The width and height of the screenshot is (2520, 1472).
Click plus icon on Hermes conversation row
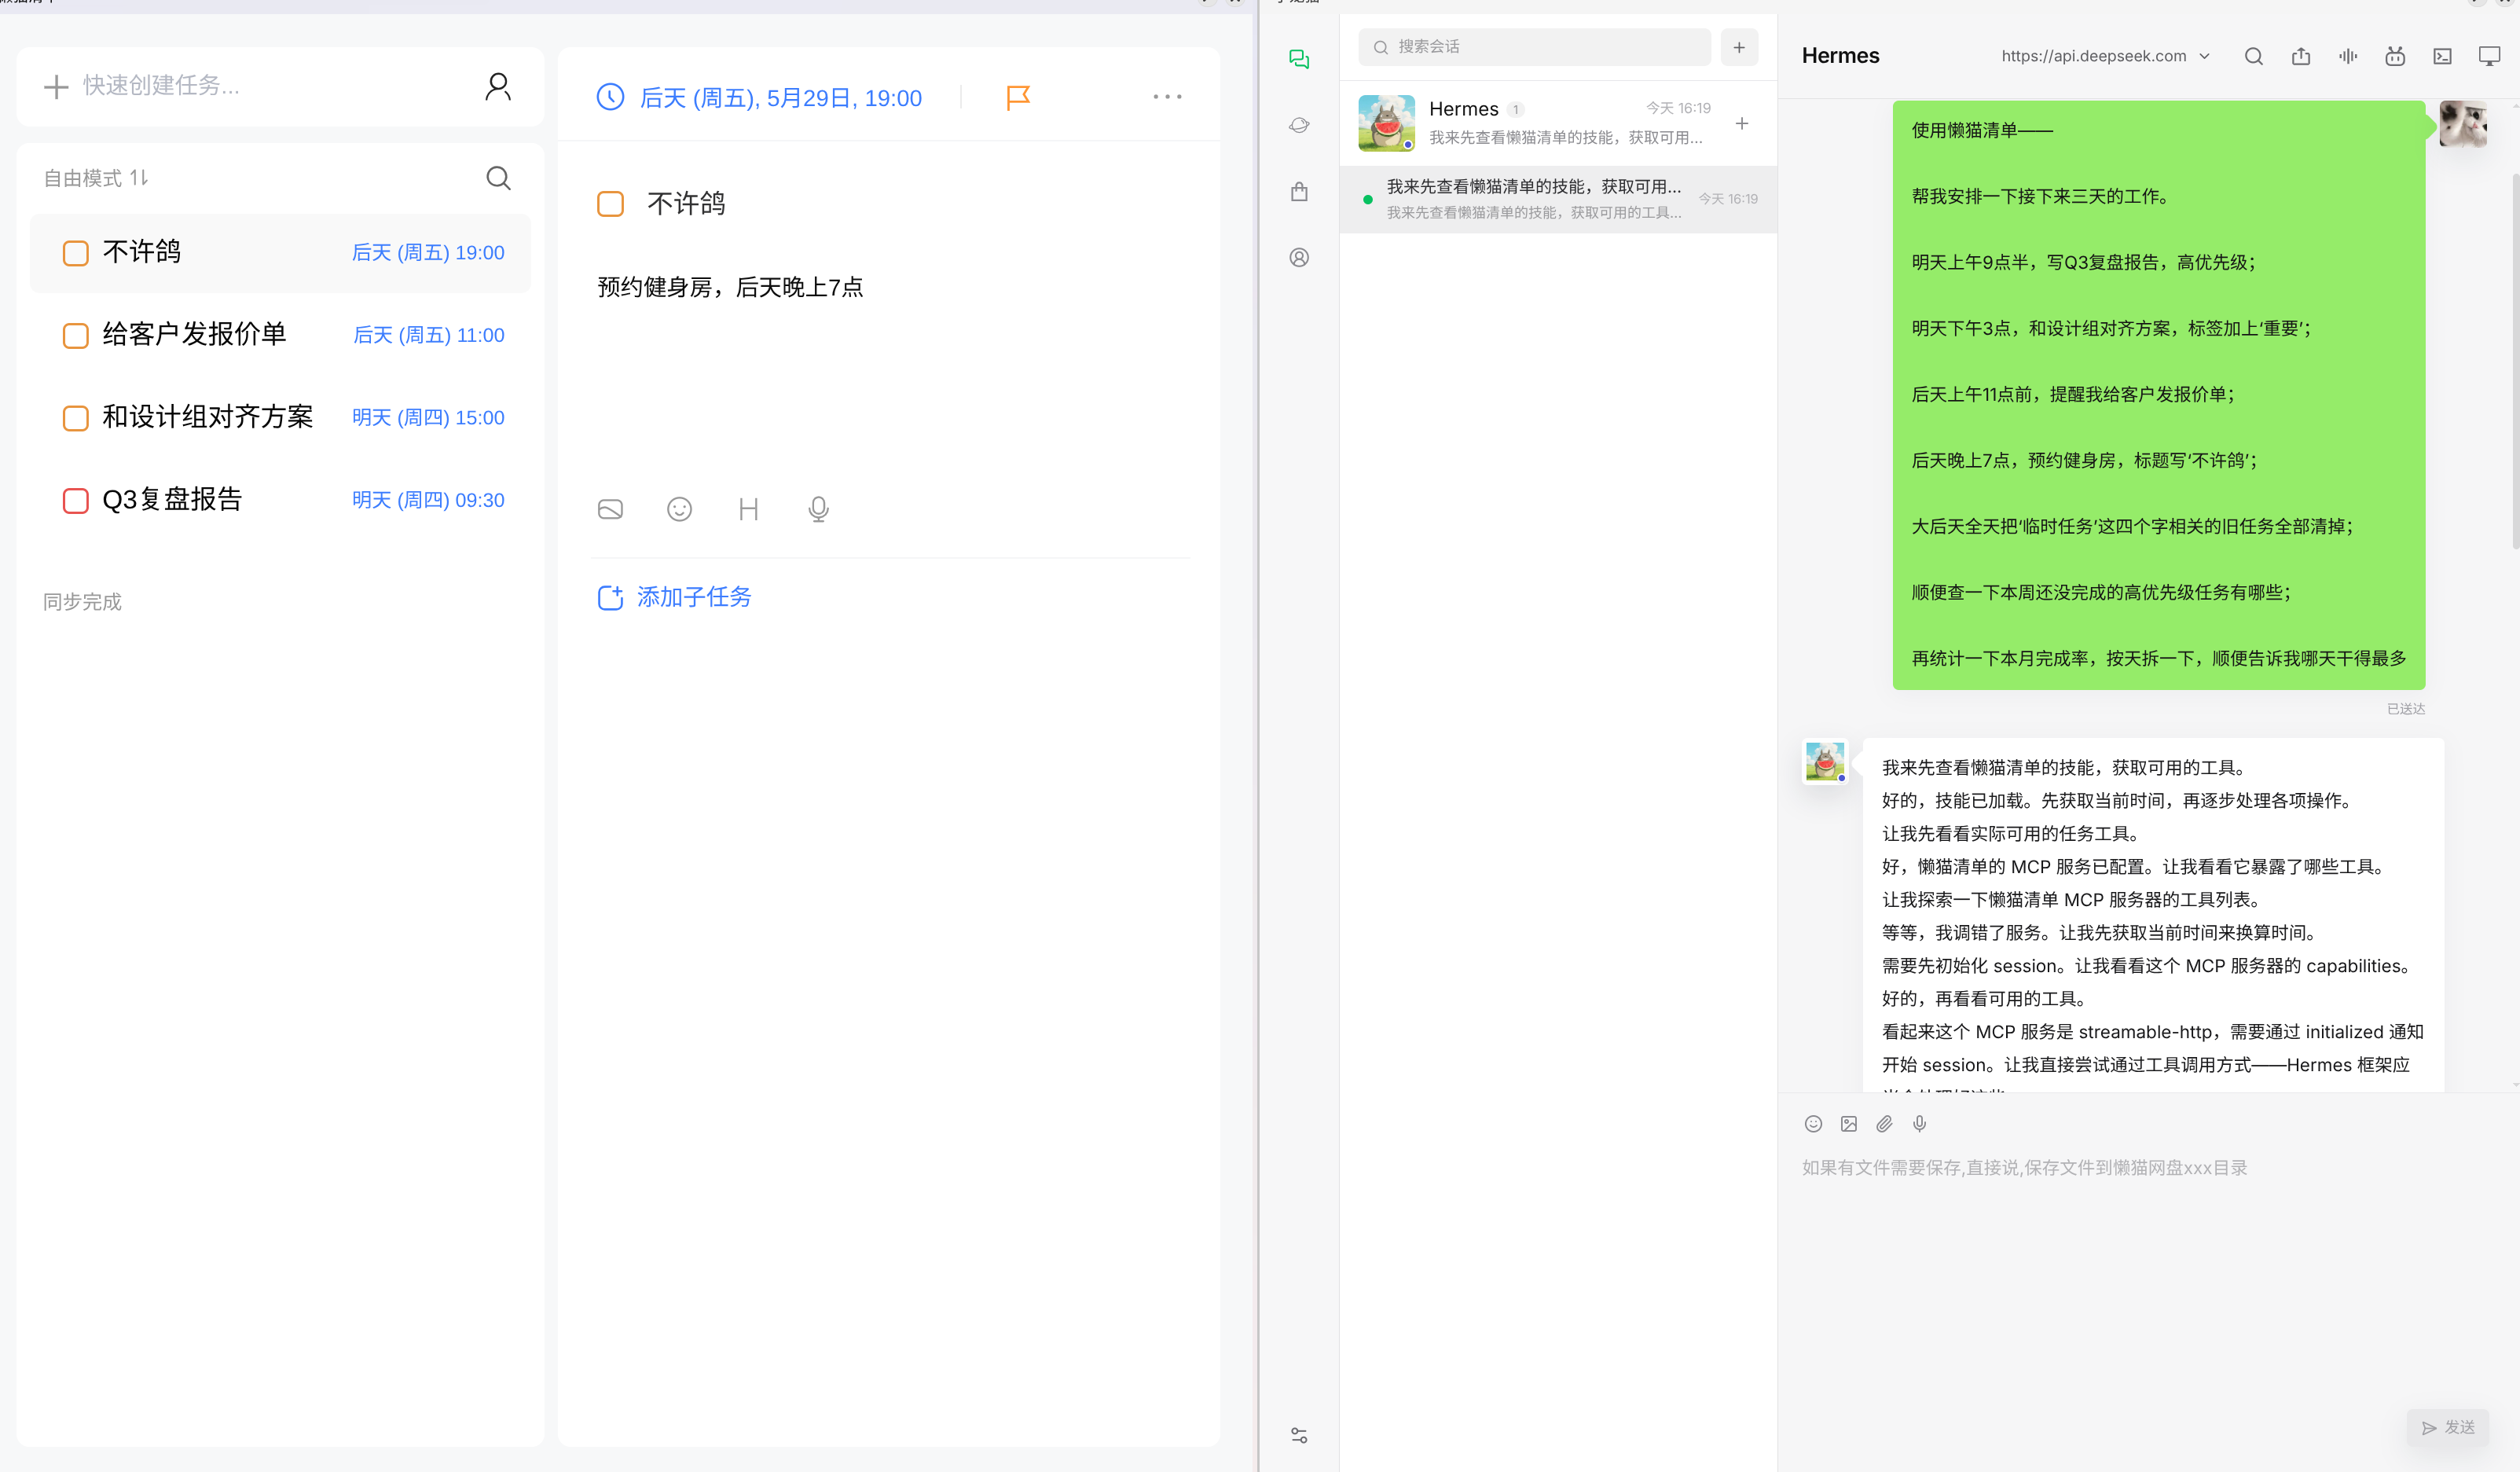[x=1742, y=123]
